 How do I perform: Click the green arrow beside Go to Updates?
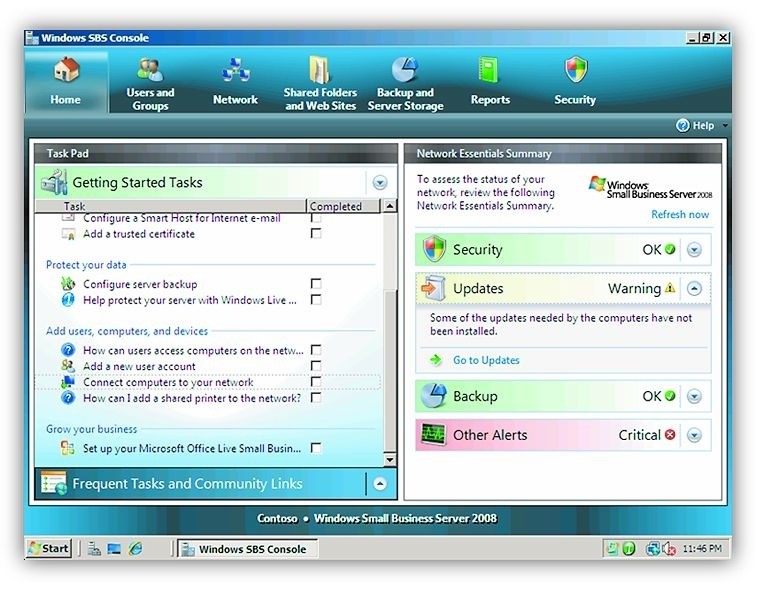click(436, 360)
